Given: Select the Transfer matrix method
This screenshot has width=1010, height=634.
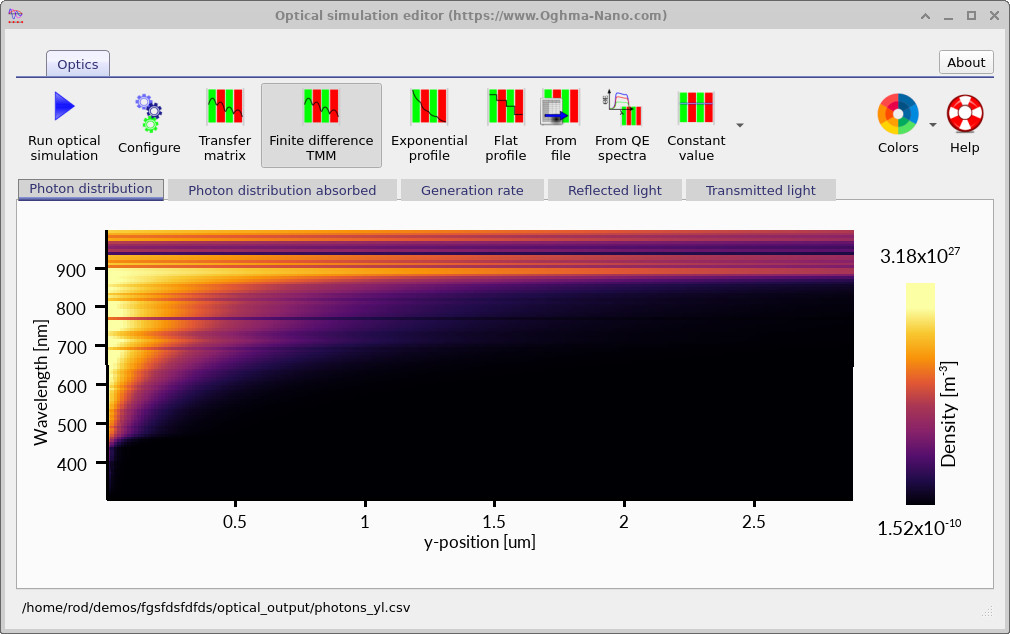Looking at the screenshot, I should click(x=225, y=126).
